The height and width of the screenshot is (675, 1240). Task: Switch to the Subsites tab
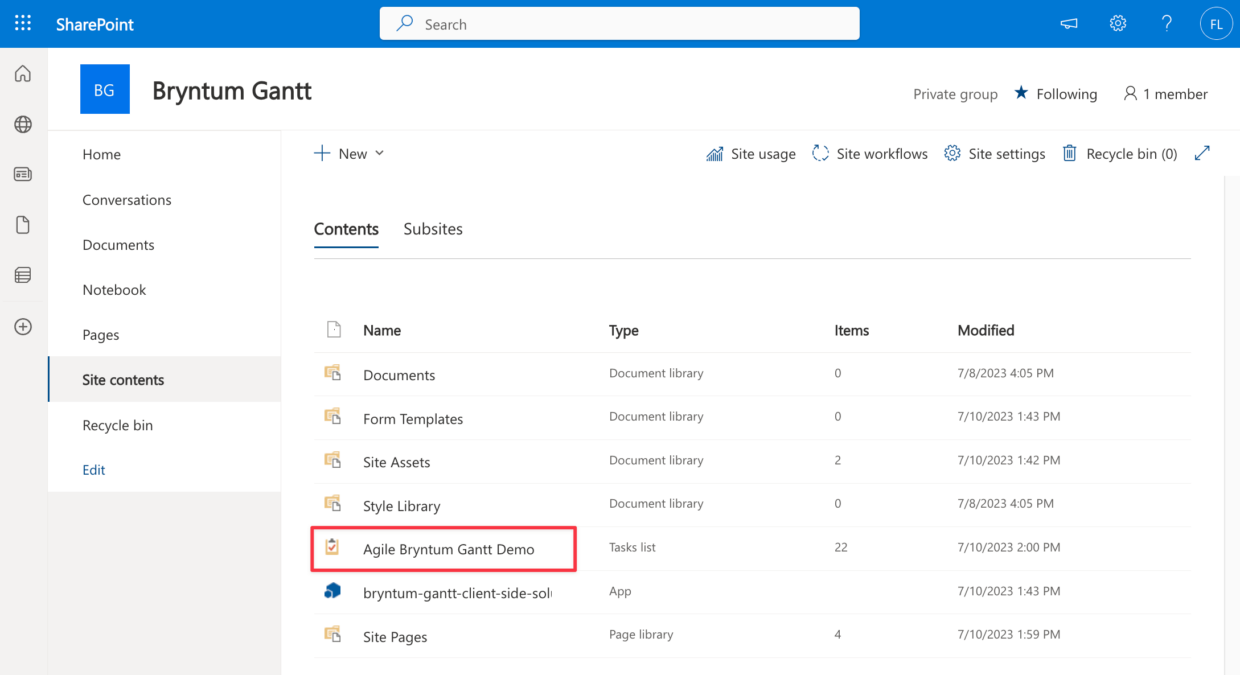tap(433, 229)
